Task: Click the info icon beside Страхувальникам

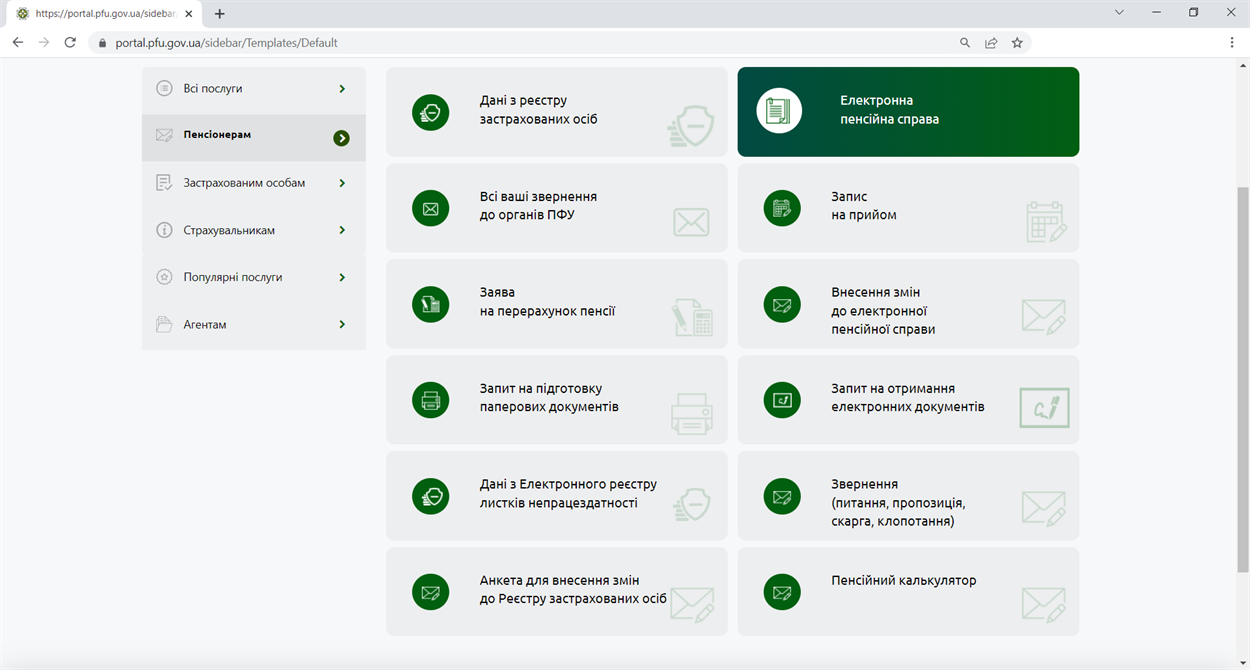Action: (x=164, y=230)
